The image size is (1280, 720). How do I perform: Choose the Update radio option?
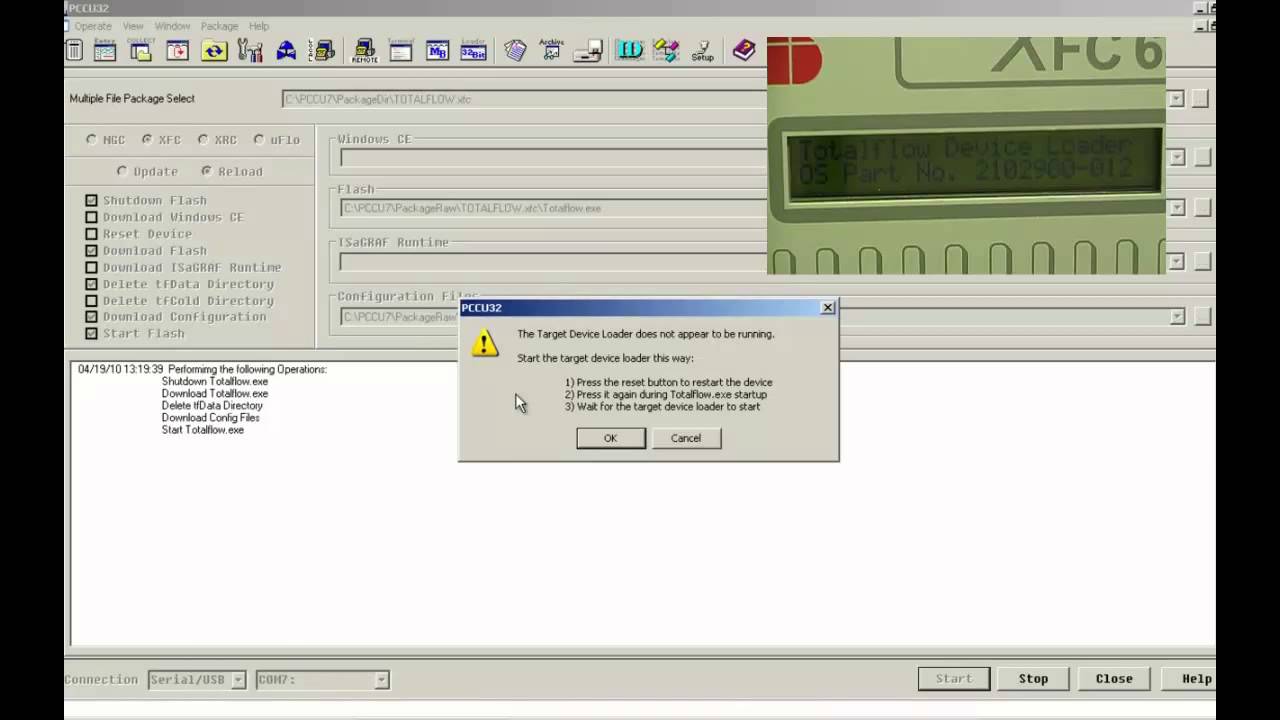click(122, 171)
